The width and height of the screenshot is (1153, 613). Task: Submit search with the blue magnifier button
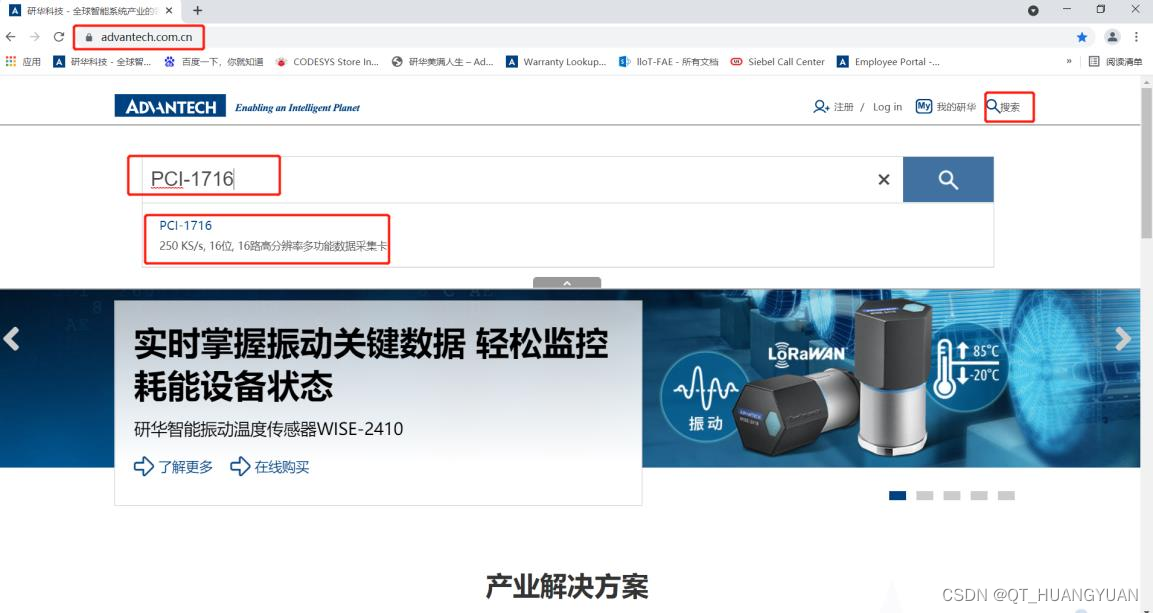[948, 179]
